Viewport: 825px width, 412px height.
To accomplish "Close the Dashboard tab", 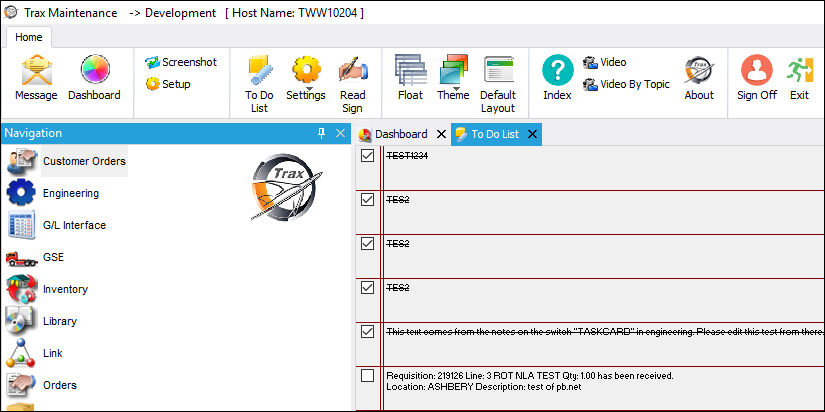I will (x=441, y=134).
